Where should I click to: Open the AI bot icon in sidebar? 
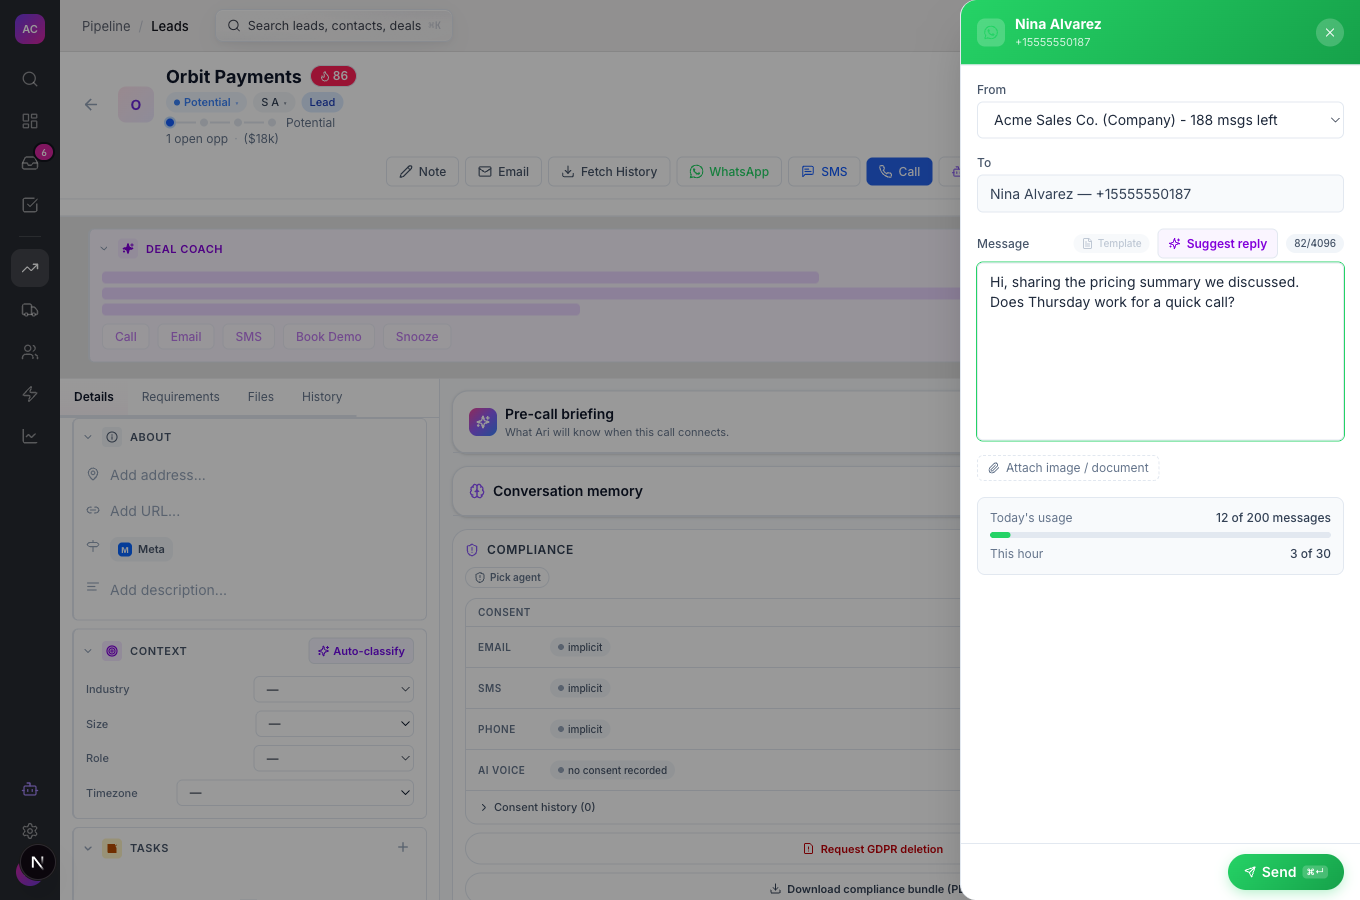pyautogui.click(x=30, y=789)
